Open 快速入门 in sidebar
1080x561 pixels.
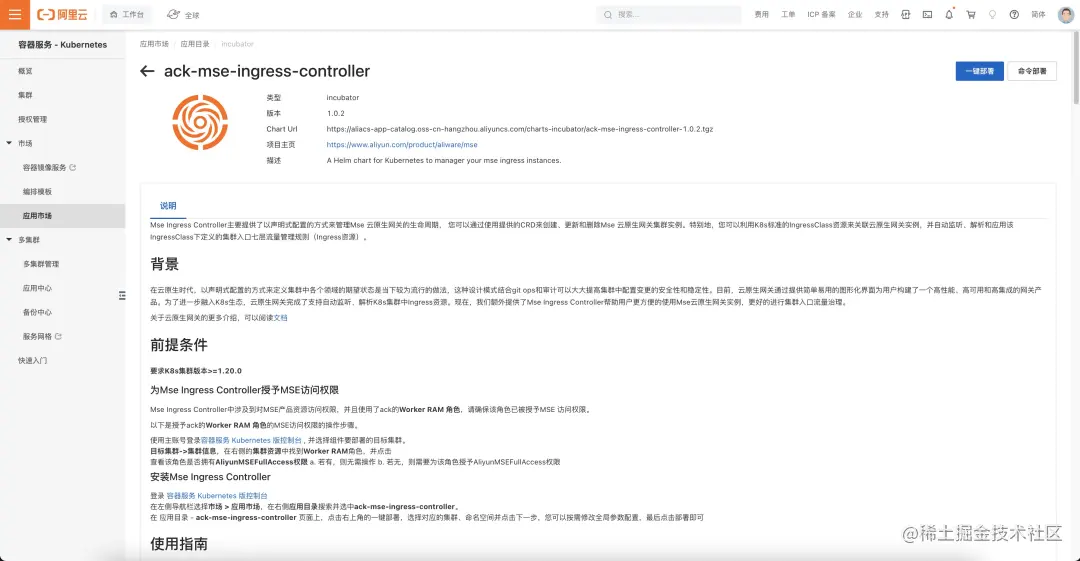(32, 360)
